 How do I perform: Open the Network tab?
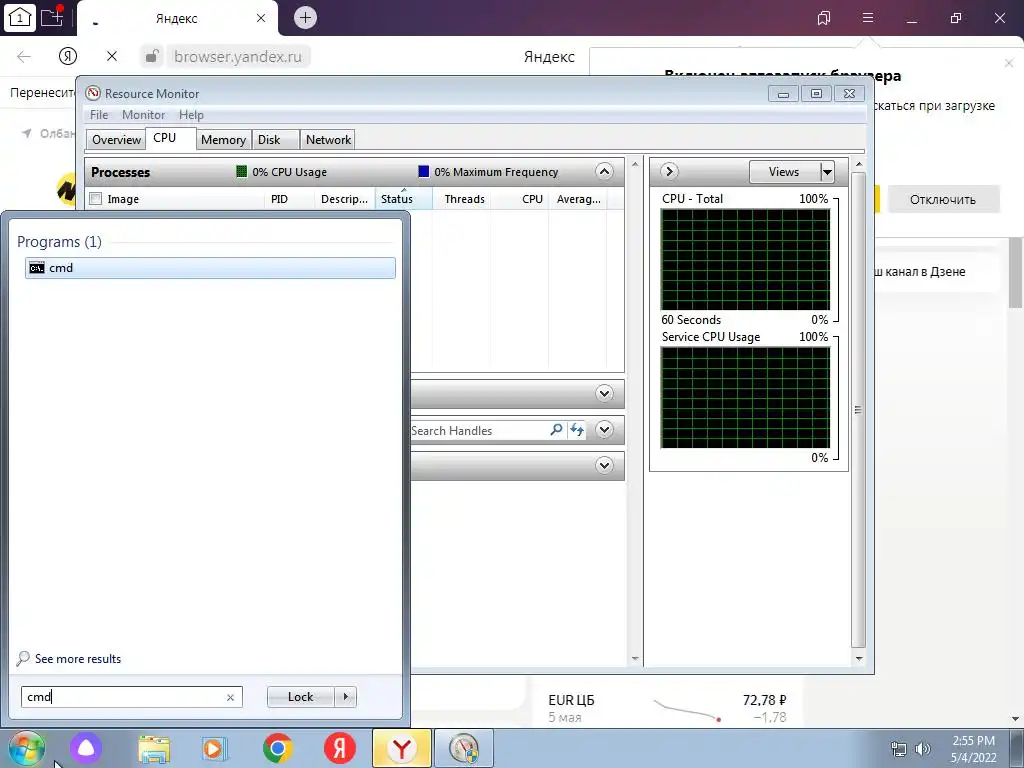click(x=328, y=140)
